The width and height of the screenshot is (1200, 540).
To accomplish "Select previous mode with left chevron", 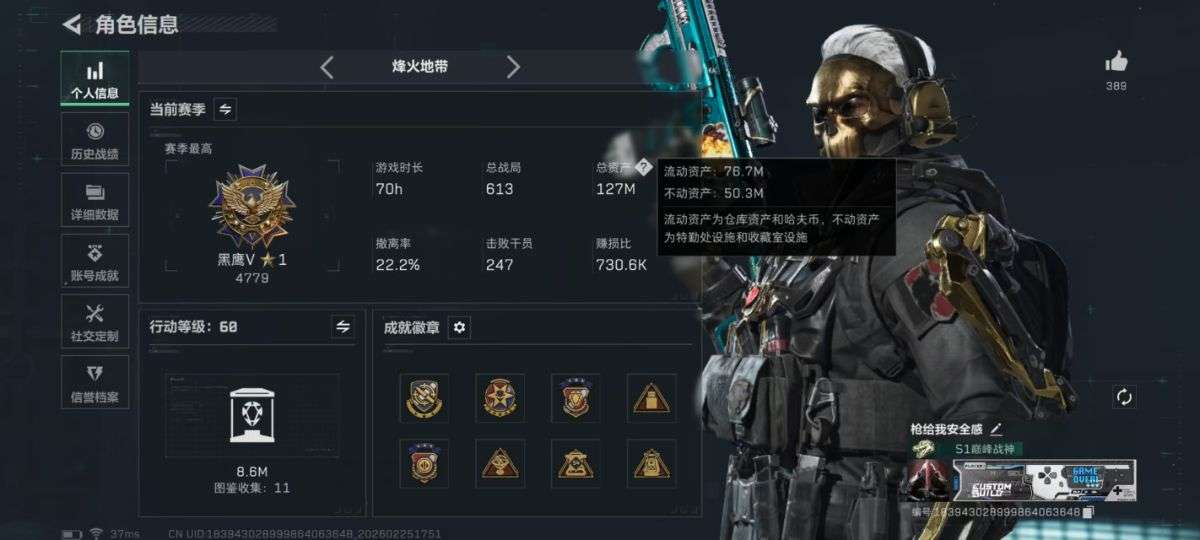I will click(326, 67).
